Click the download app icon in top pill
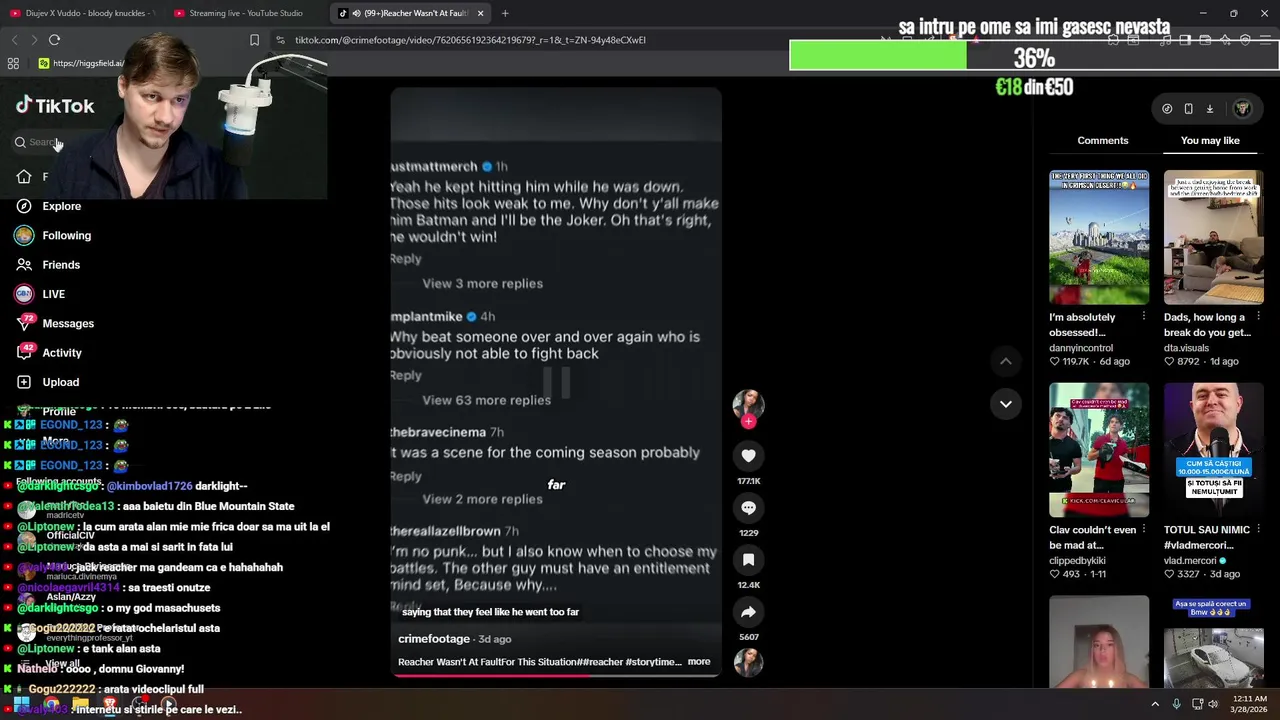1280x720 pixels. [1209, 109]
